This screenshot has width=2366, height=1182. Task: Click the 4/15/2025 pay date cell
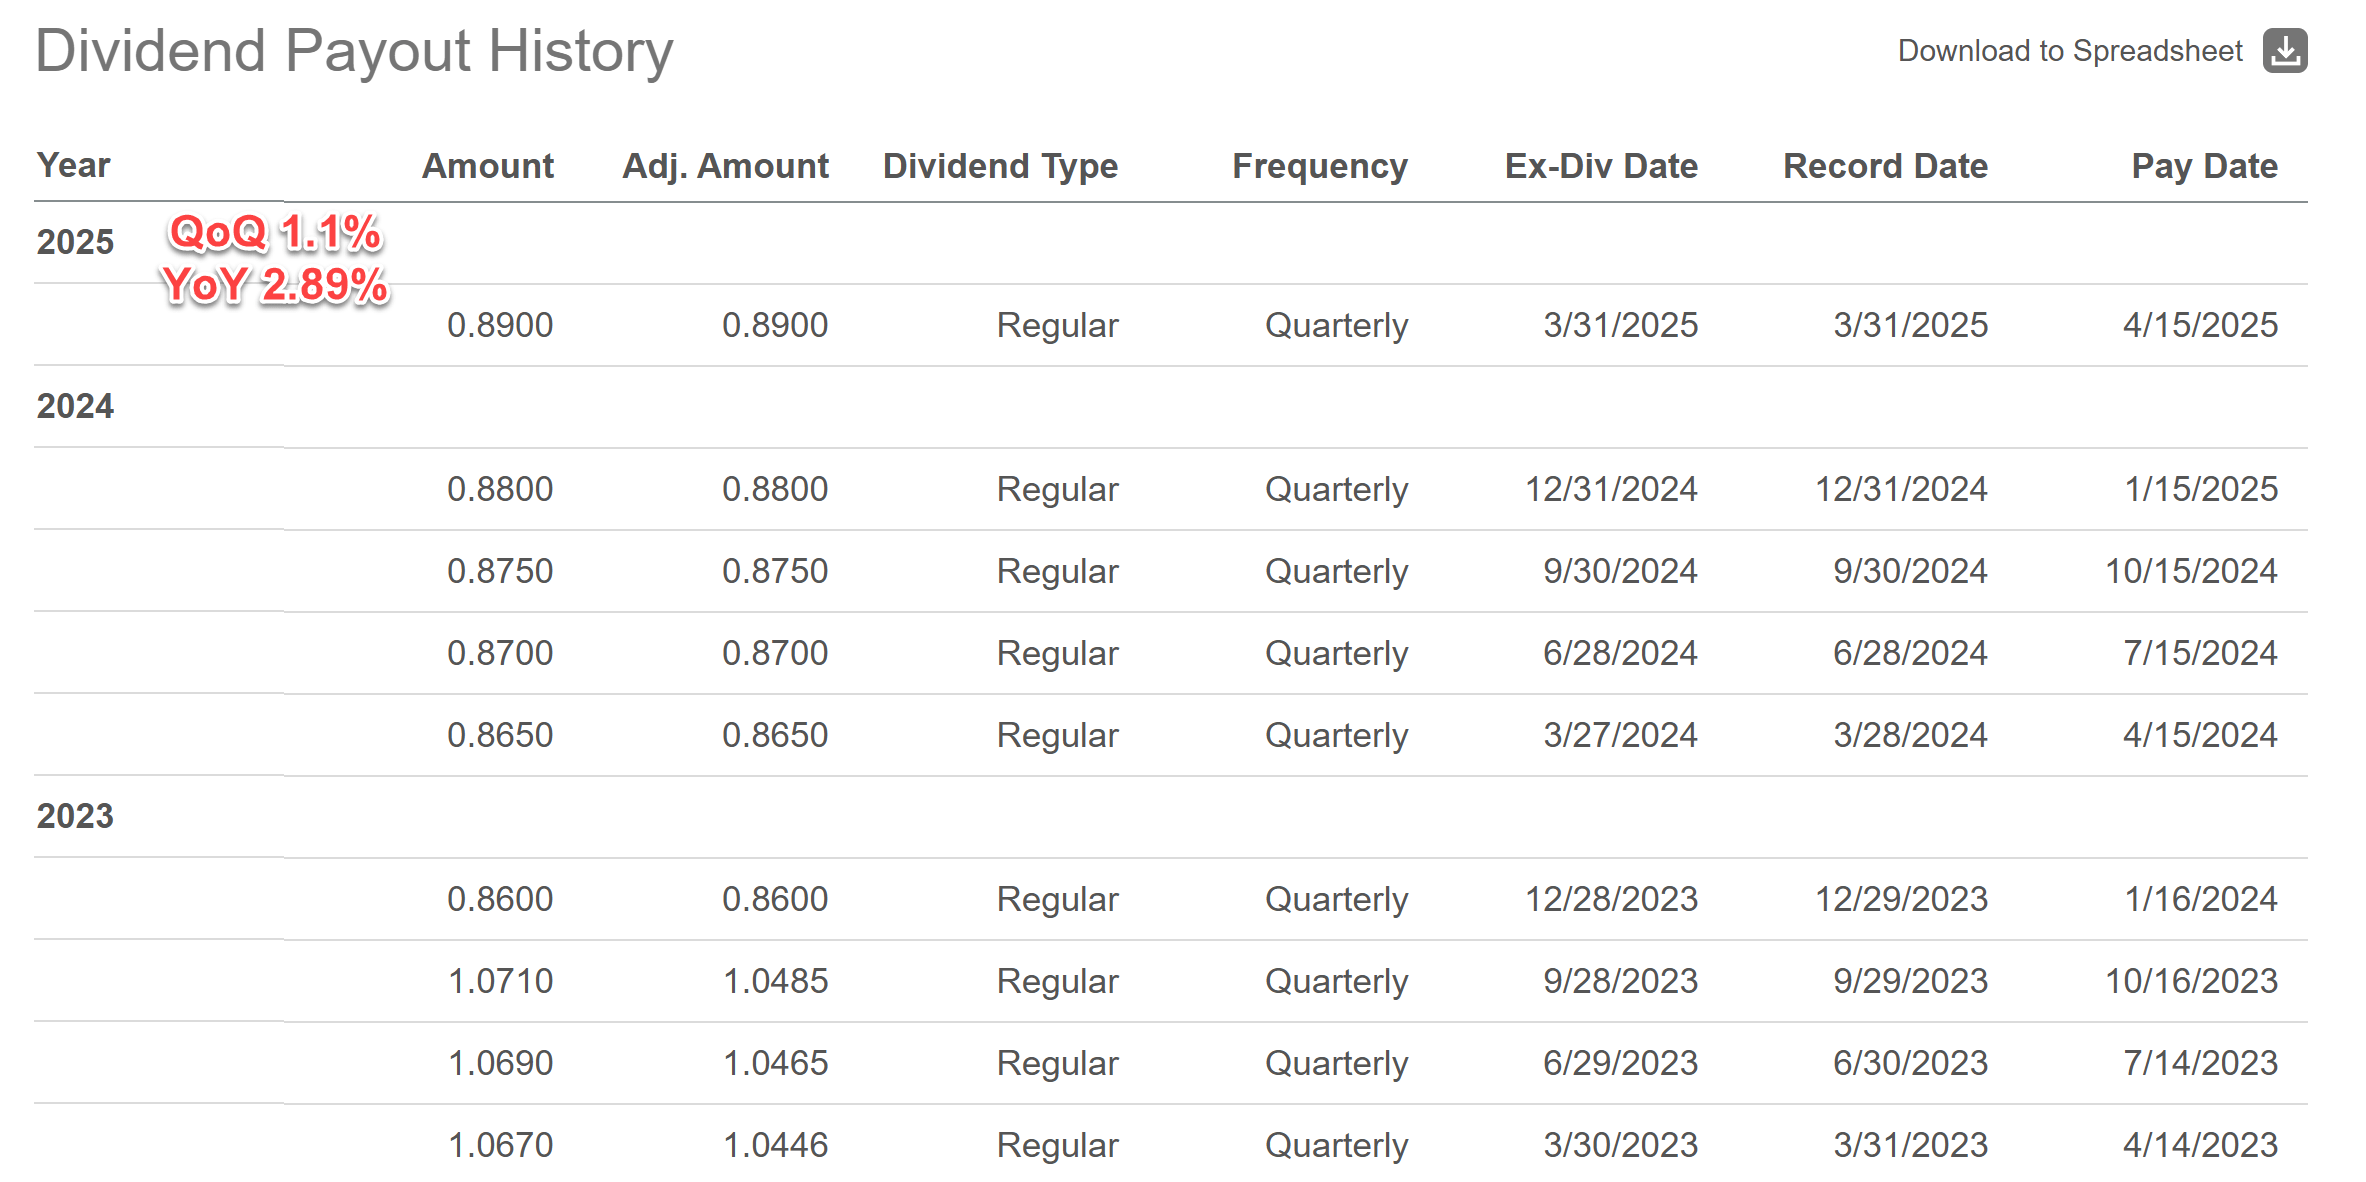click(x=2199, y=325)
